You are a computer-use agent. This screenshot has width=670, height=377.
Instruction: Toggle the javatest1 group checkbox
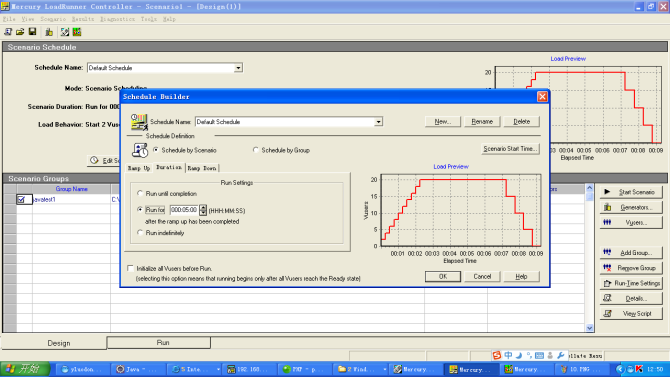21,200
